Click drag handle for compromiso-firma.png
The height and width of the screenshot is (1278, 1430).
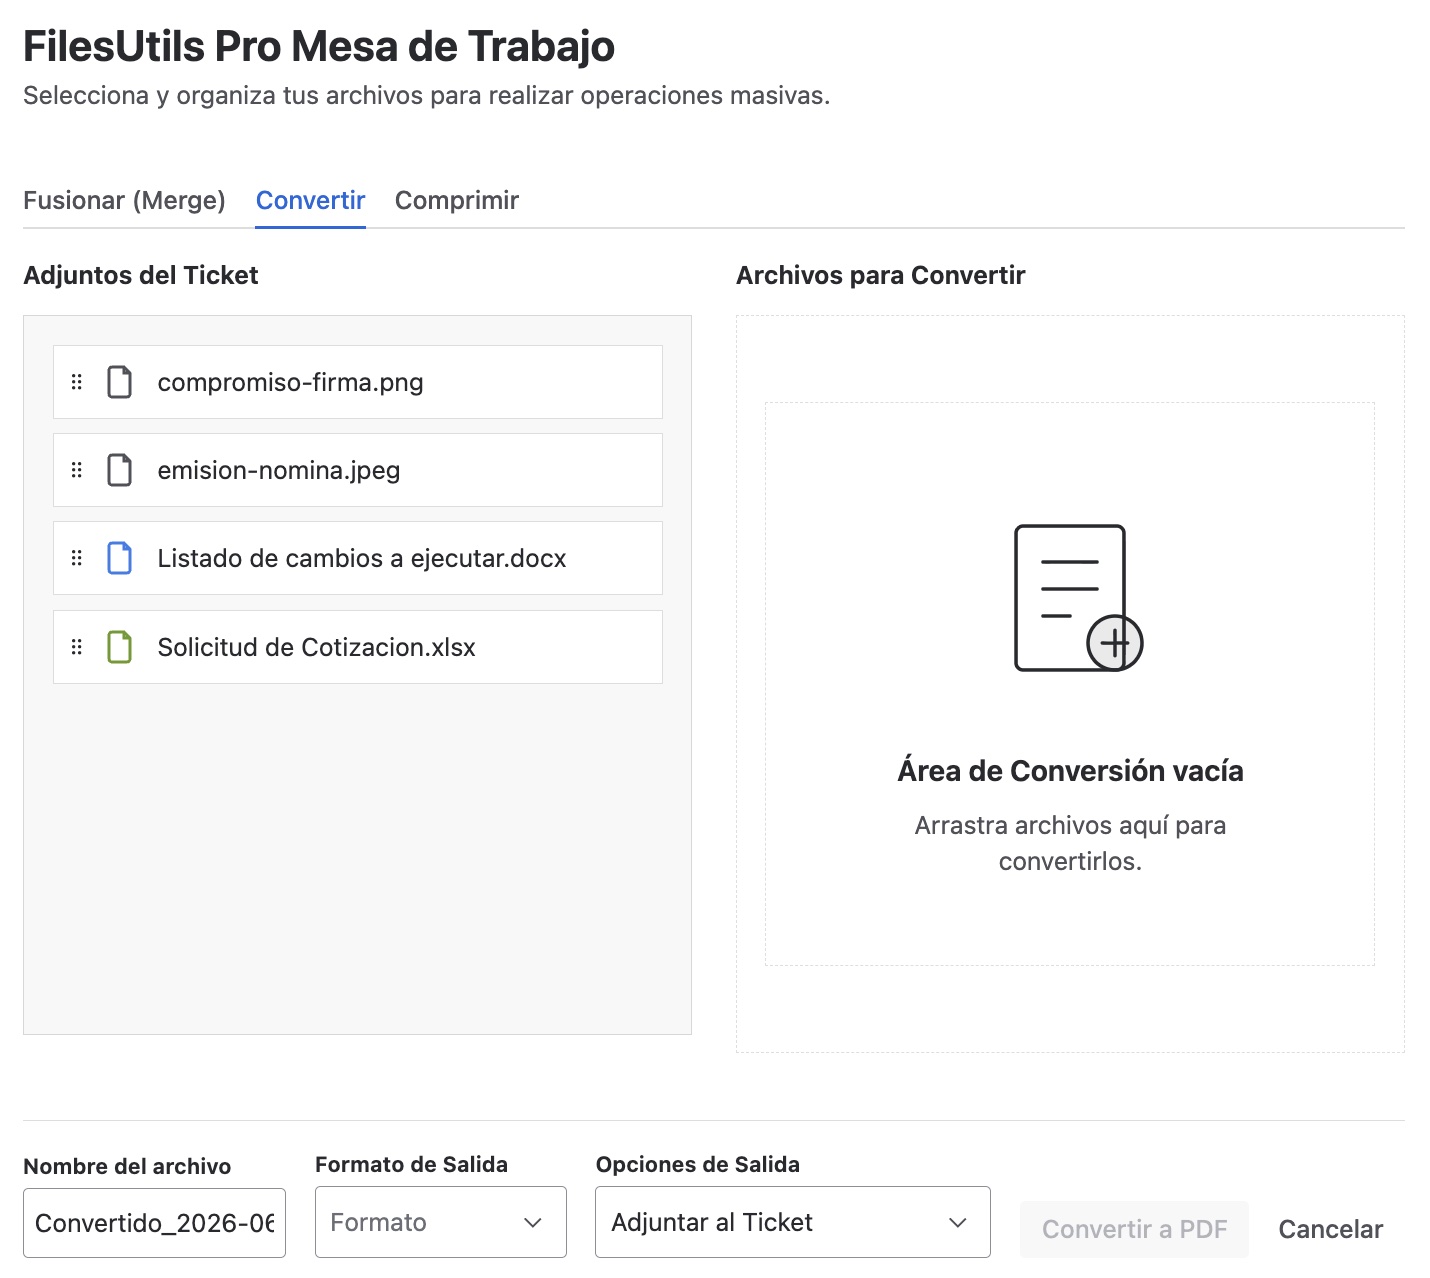click(77, 382)
